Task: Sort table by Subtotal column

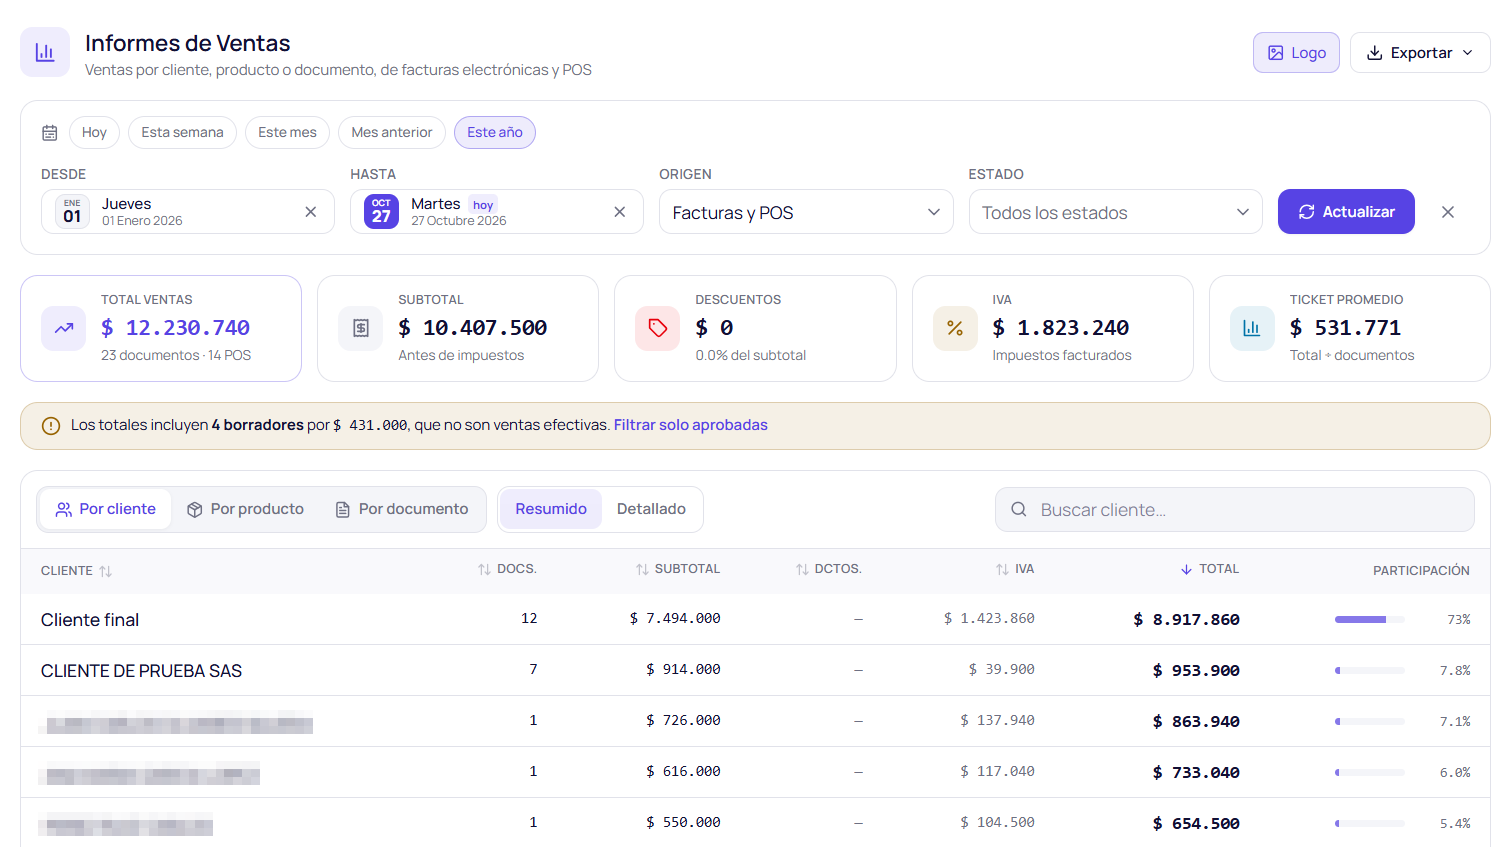Action: coord(678,569)
